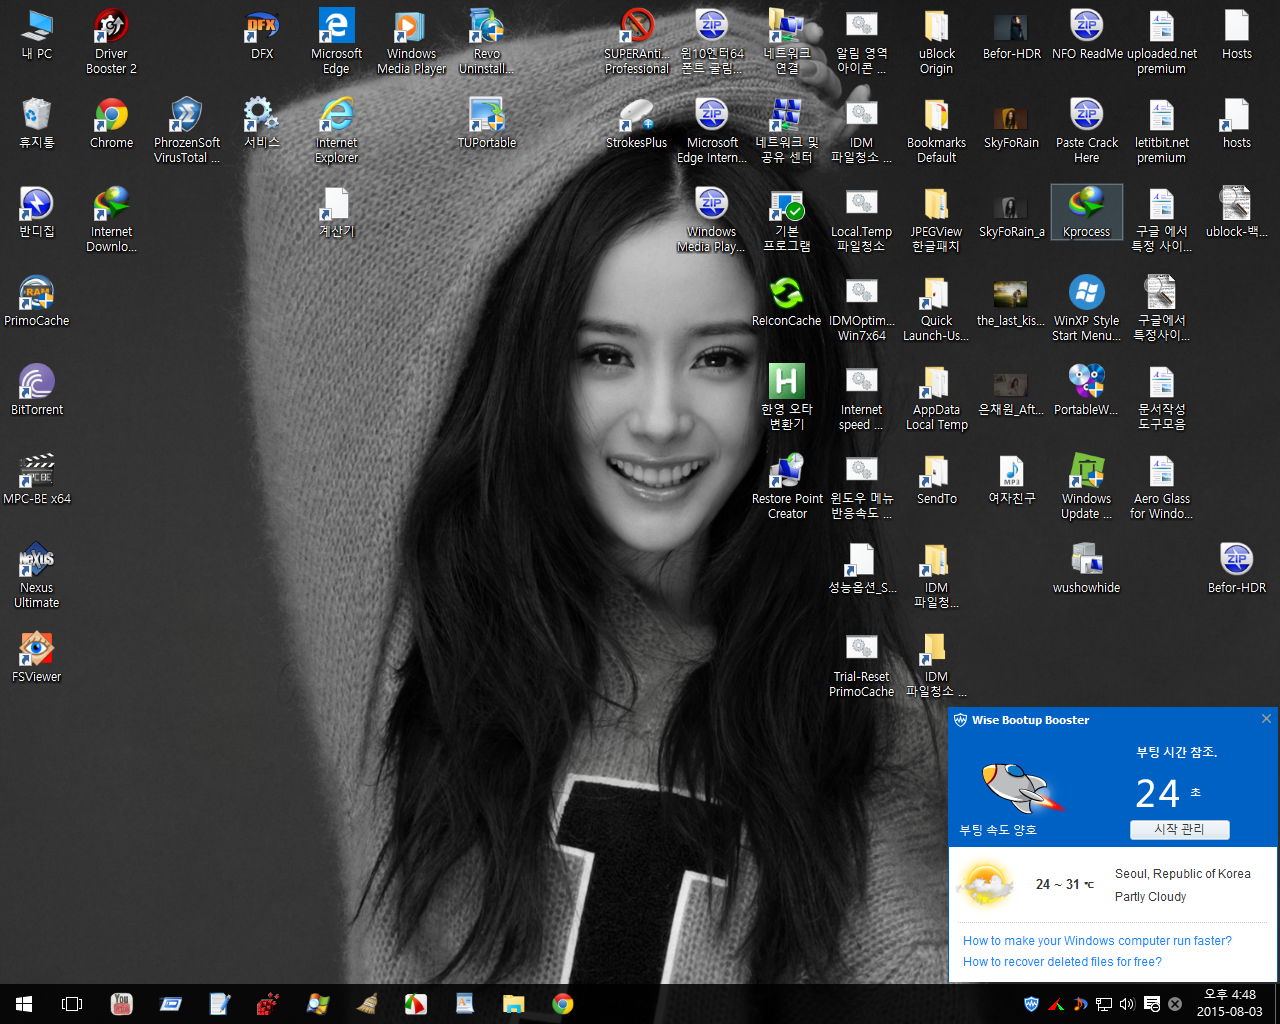Select the JPEGView 한글패치 folder
The width and height of the screenshot is (1280, 1024).
(937, 220)
